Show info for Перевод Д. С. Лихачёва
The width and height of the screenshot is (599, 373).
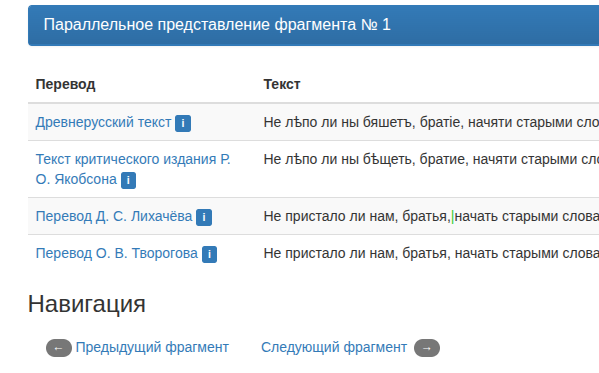point(204,217)
